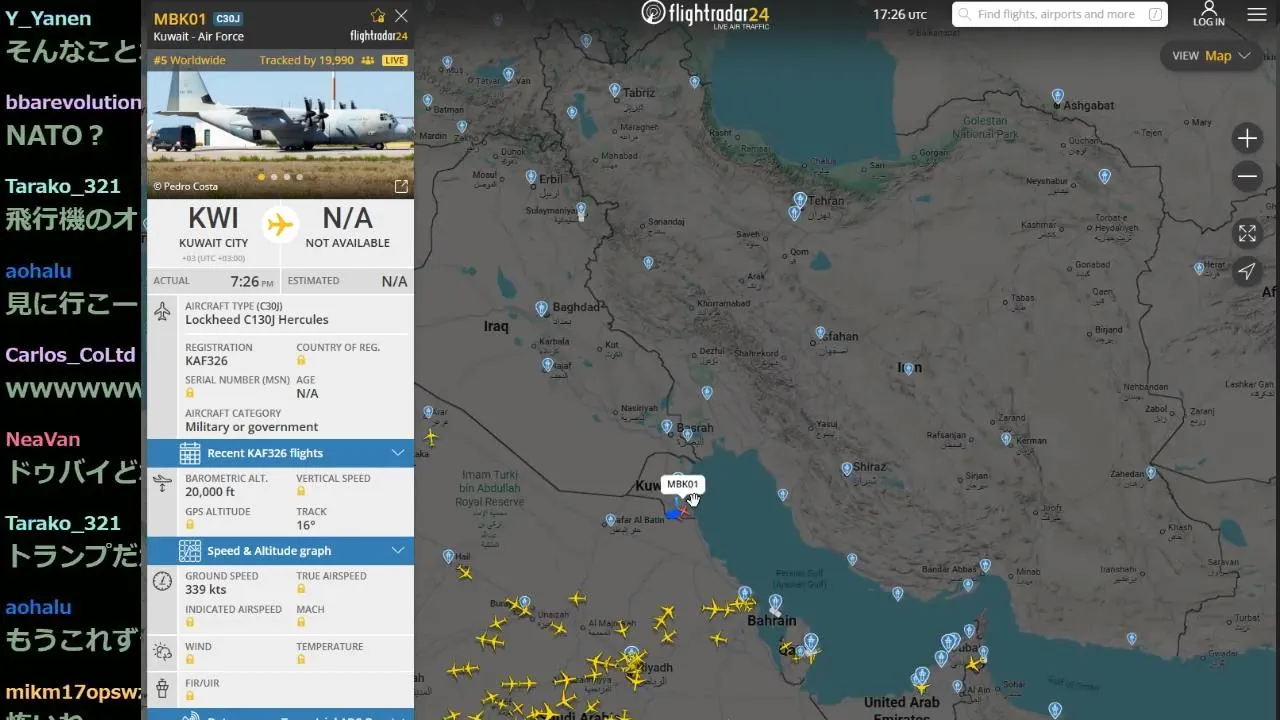Open the VIEW Map dropdown
The height and width of the screenshot is (720, 1280).
1211,56
